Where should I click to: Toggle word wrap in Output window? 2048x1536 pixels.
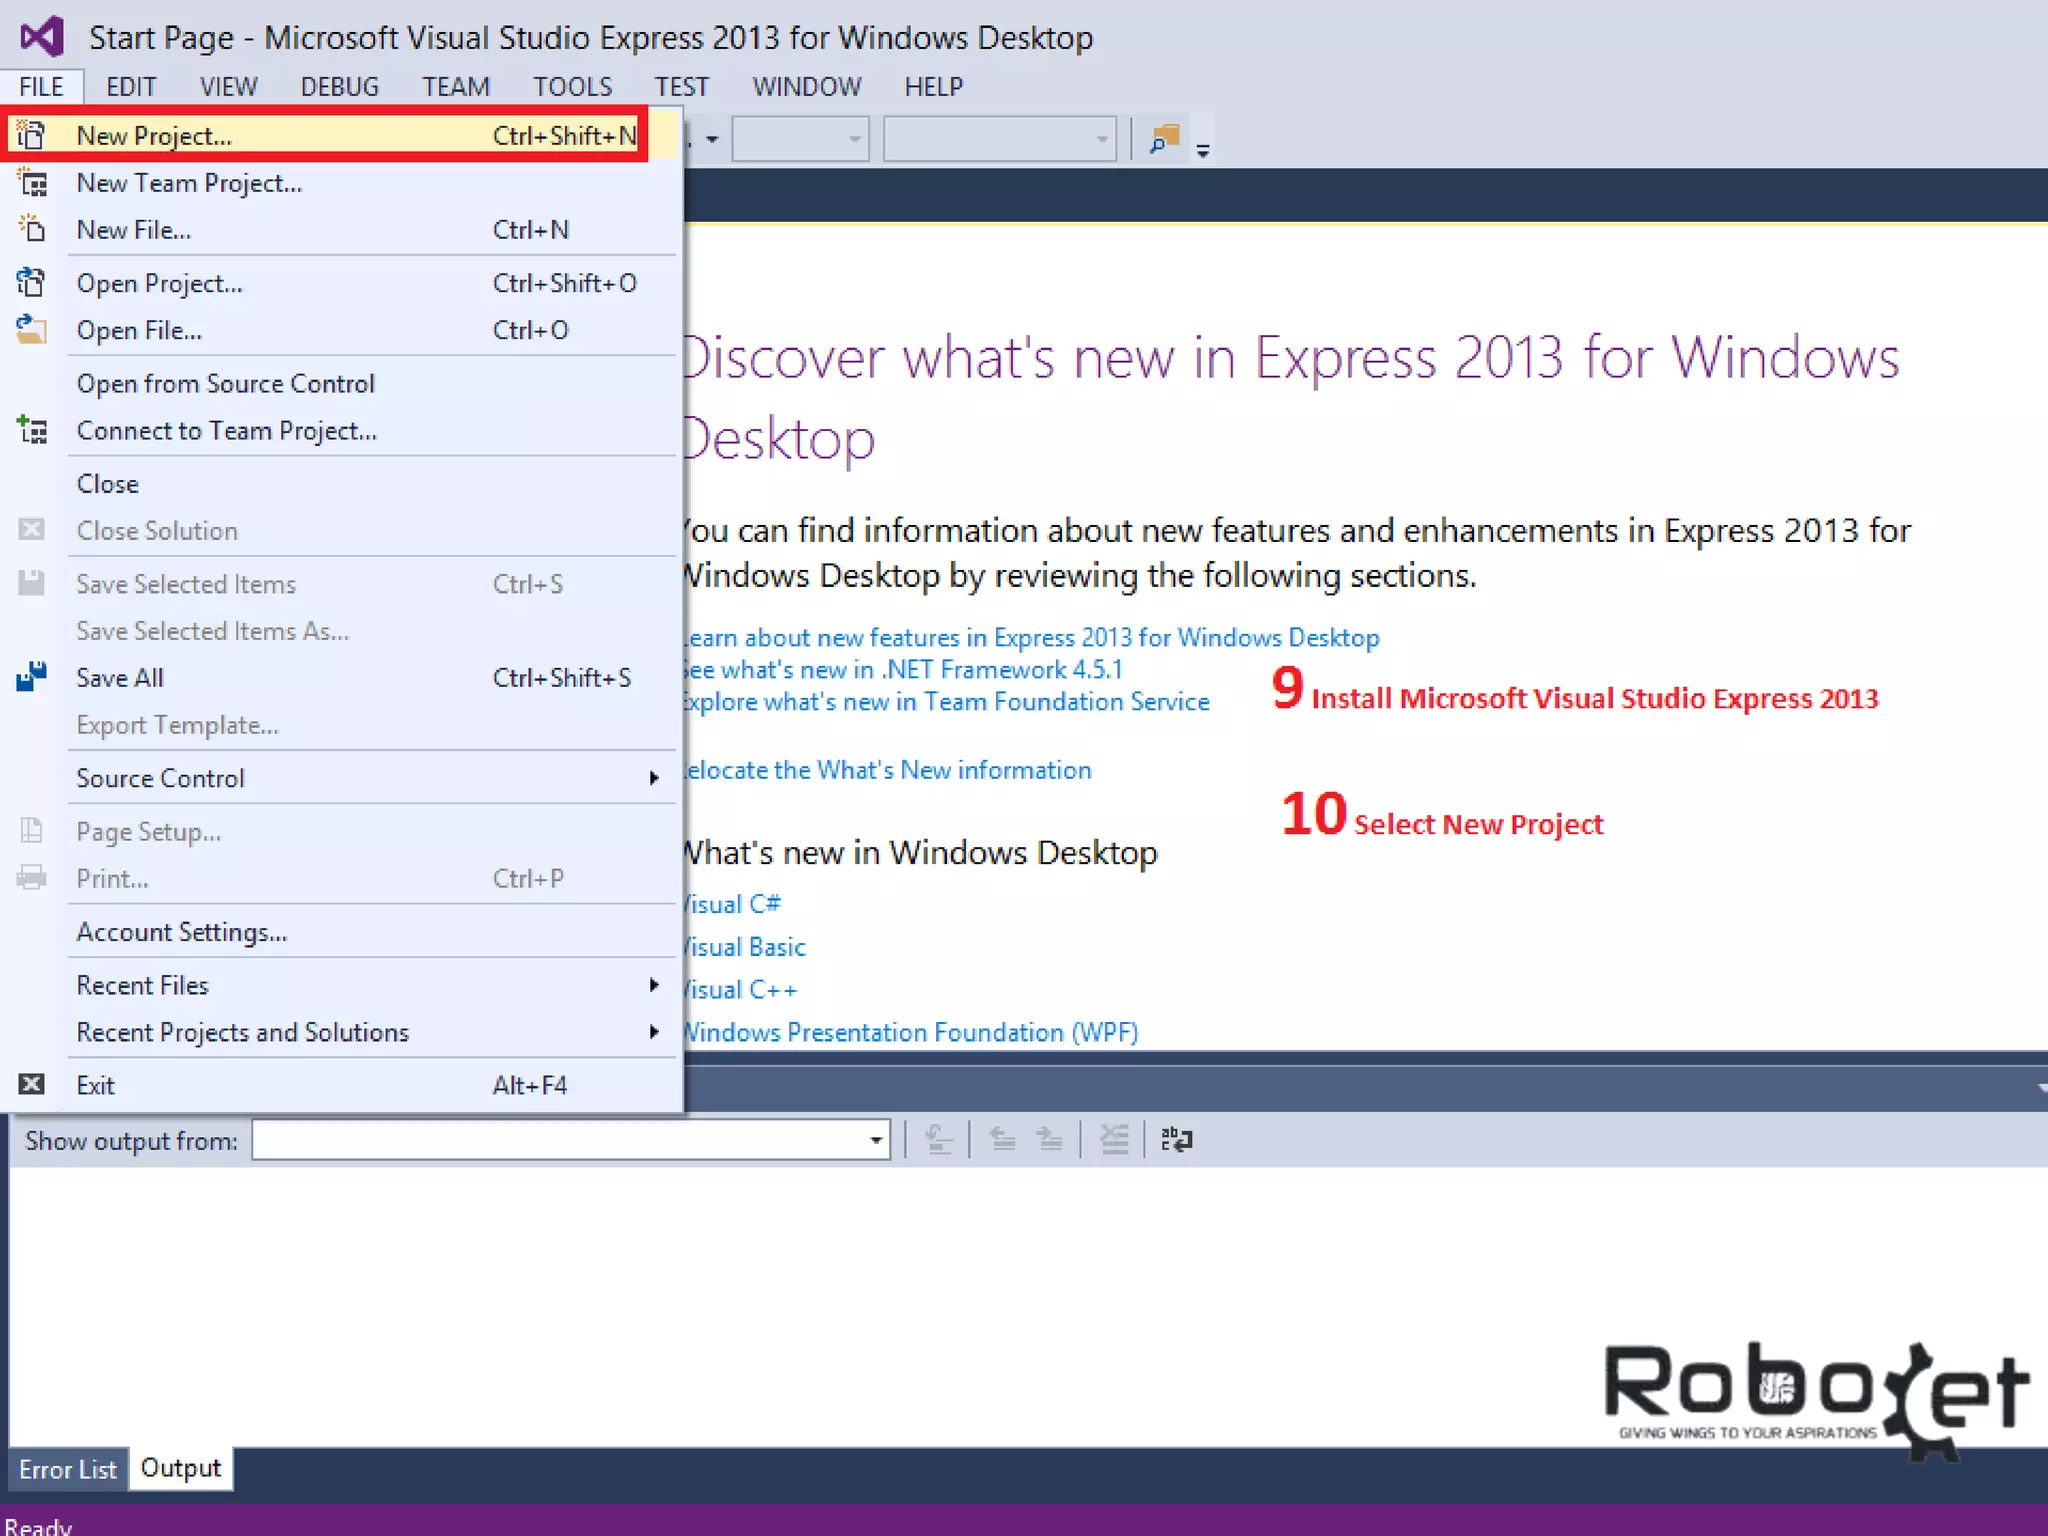(x=1176, y=1139)
